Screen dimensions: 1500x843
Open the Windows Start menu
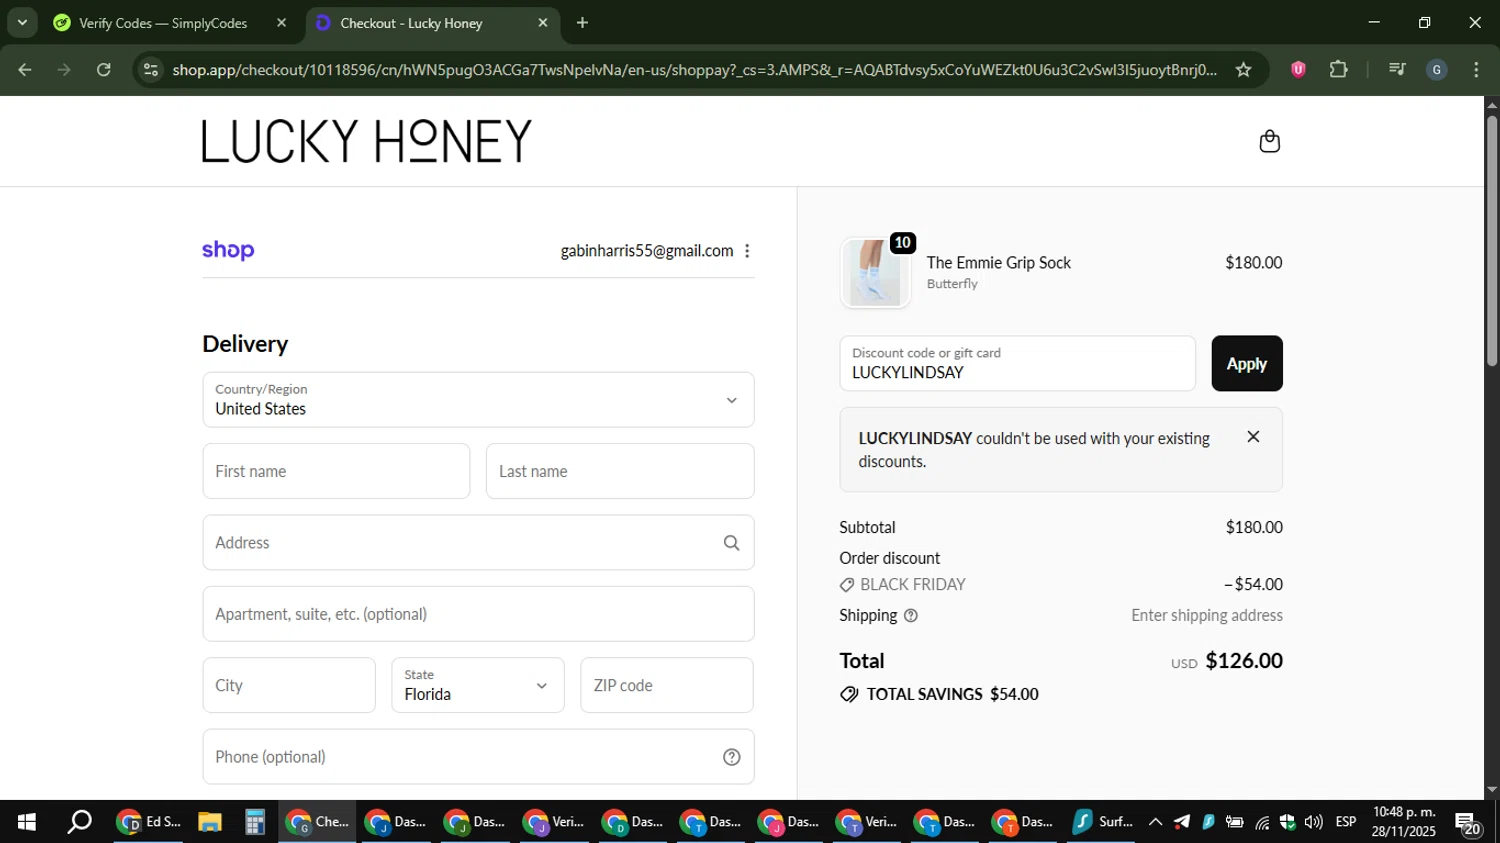tap(27, 822)
